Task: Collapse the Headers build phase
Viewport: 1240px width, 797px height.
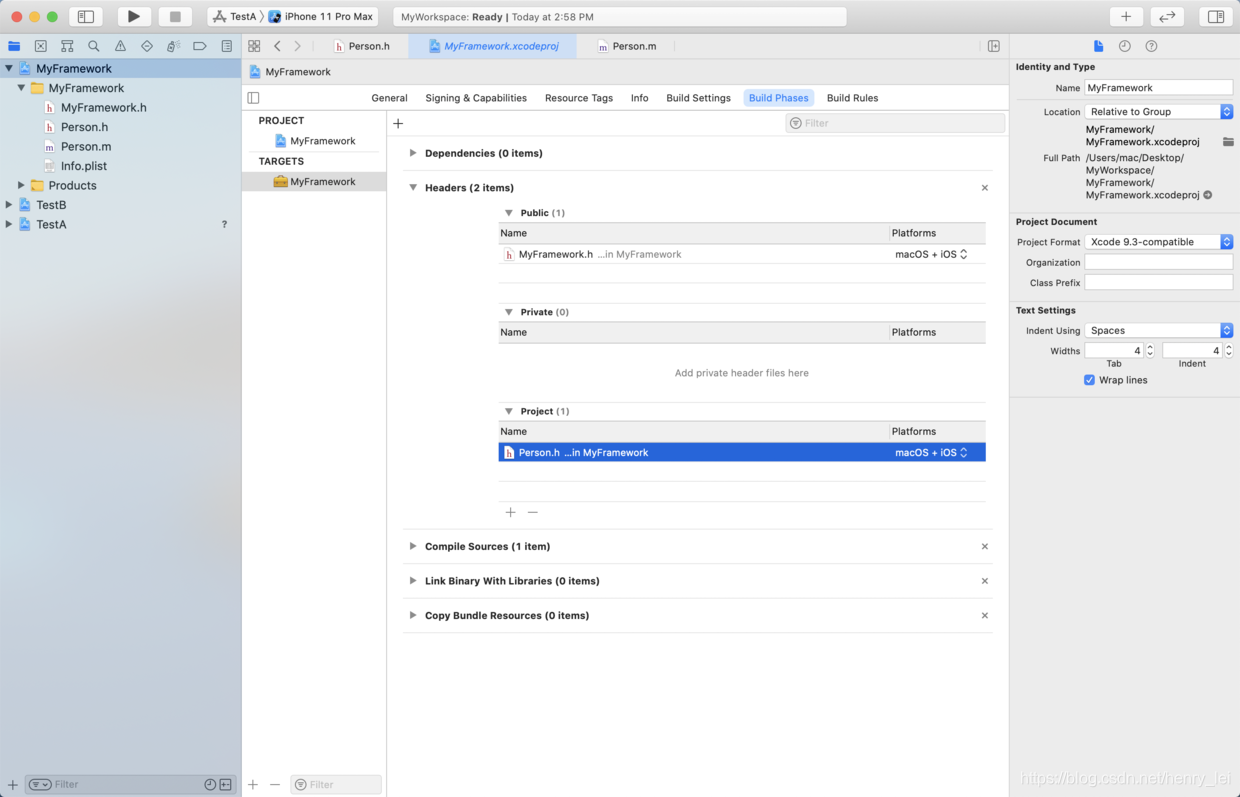Action: coord(413,188)
